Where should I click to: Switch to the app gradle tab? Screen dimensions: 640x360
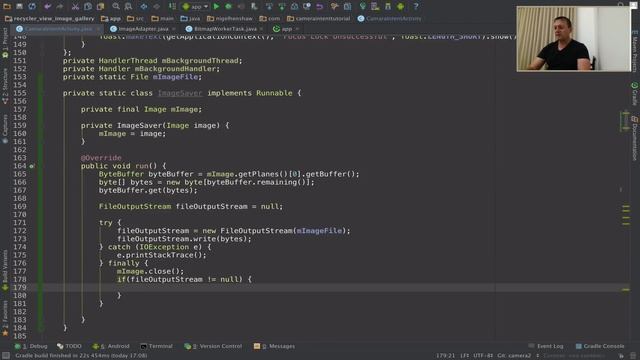pos(282,29)
